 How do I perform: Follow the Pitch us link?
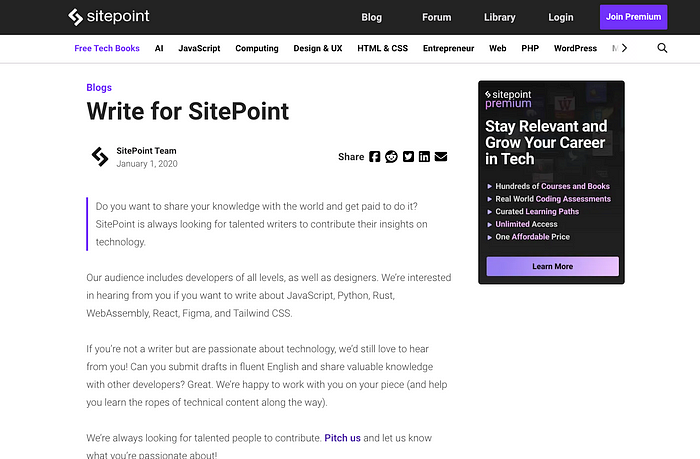click(342, 438)
